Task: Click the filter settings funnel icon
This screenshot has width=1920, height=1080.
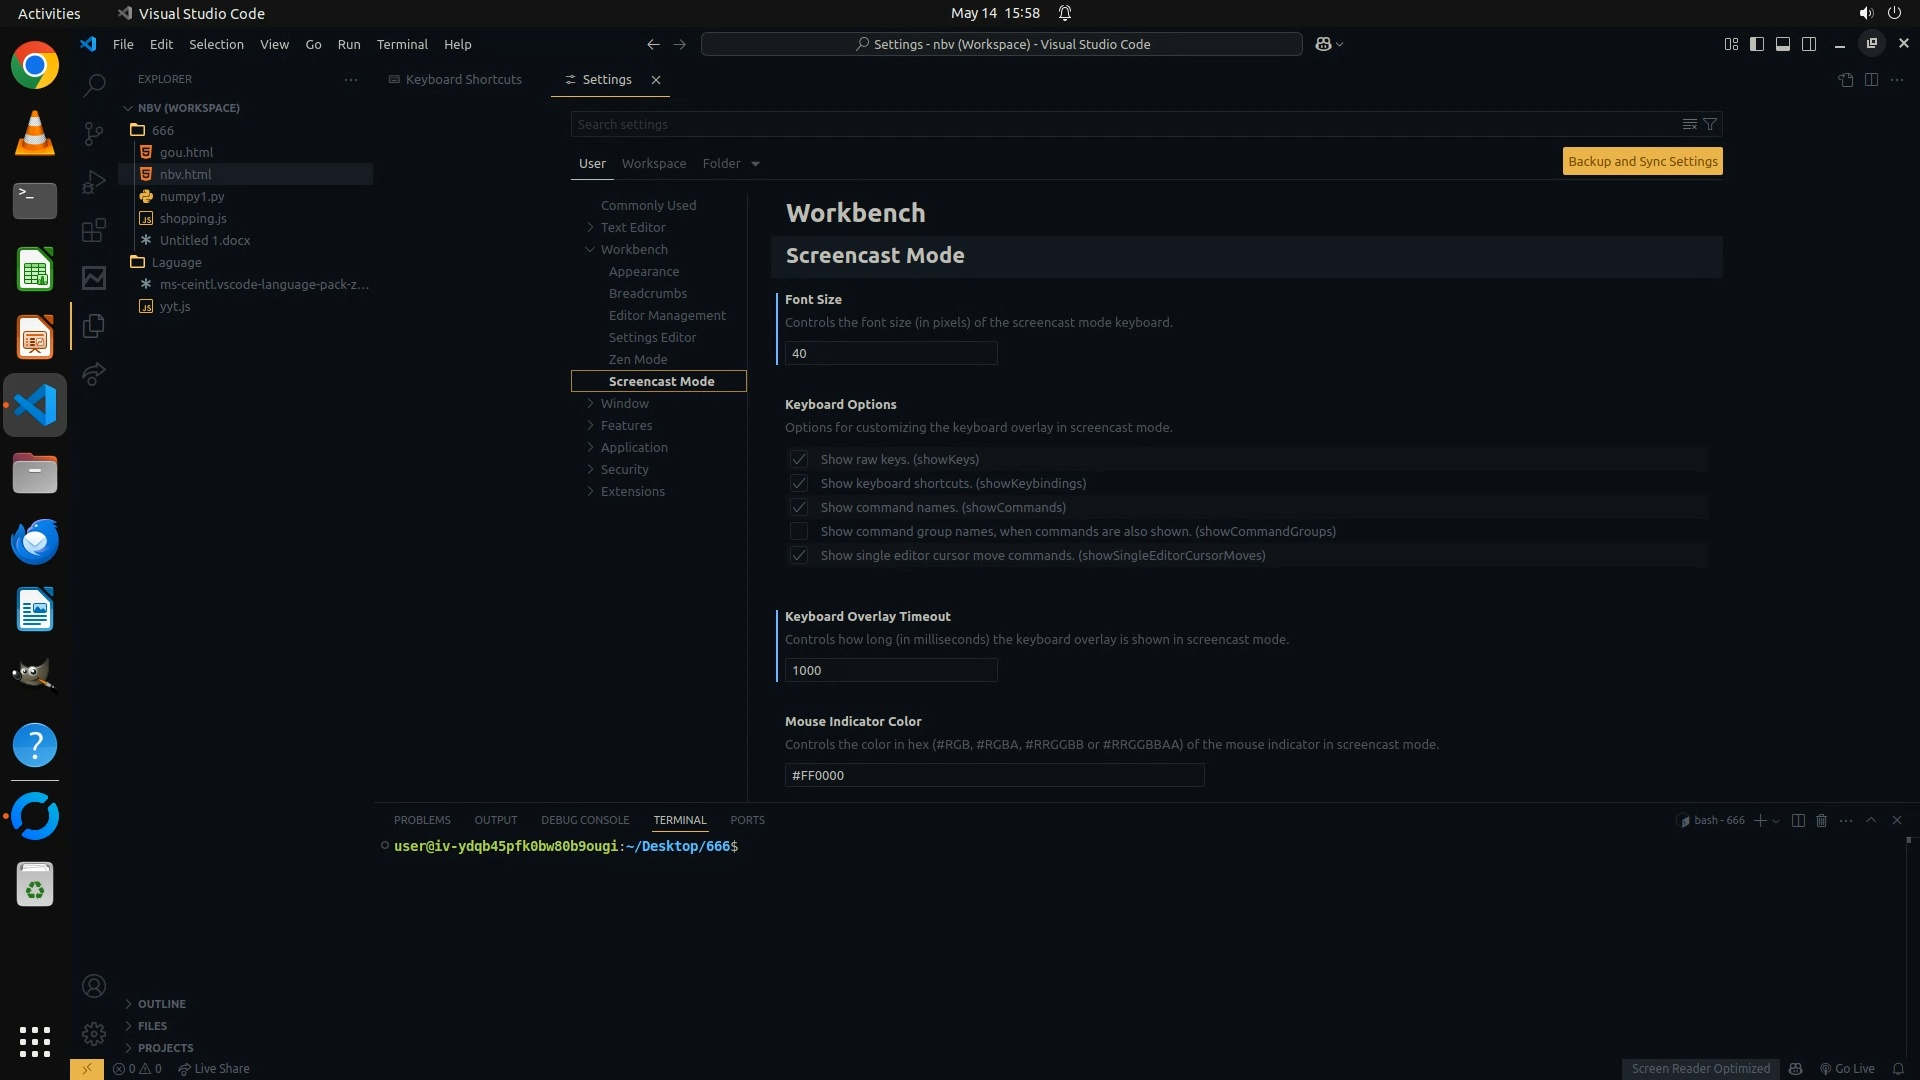Action: pos(1710,124)
